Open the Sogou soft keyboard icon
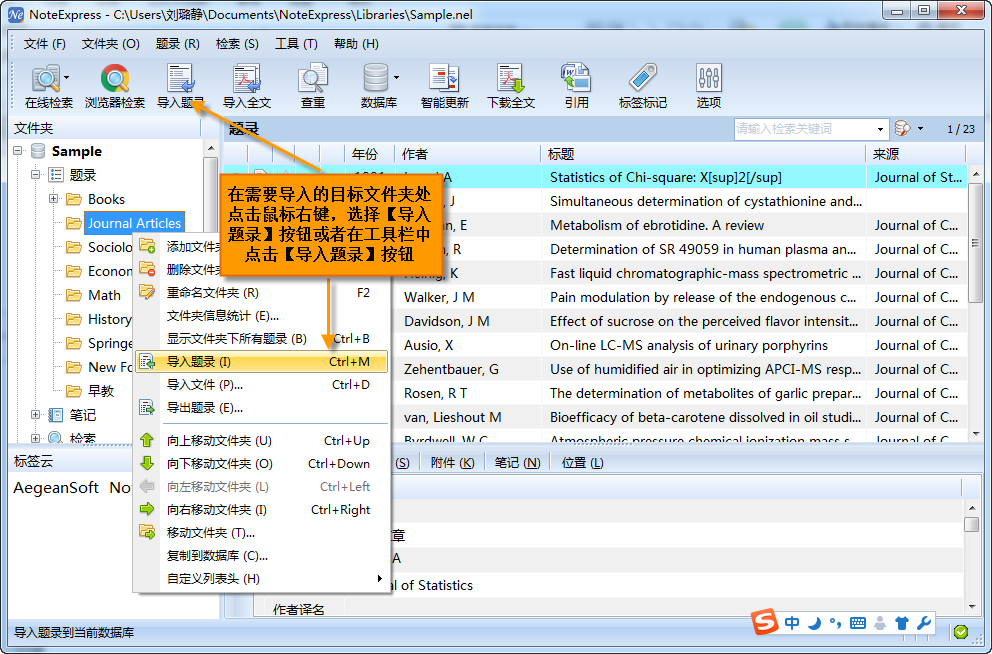992x654 pixels. point(858,623)
